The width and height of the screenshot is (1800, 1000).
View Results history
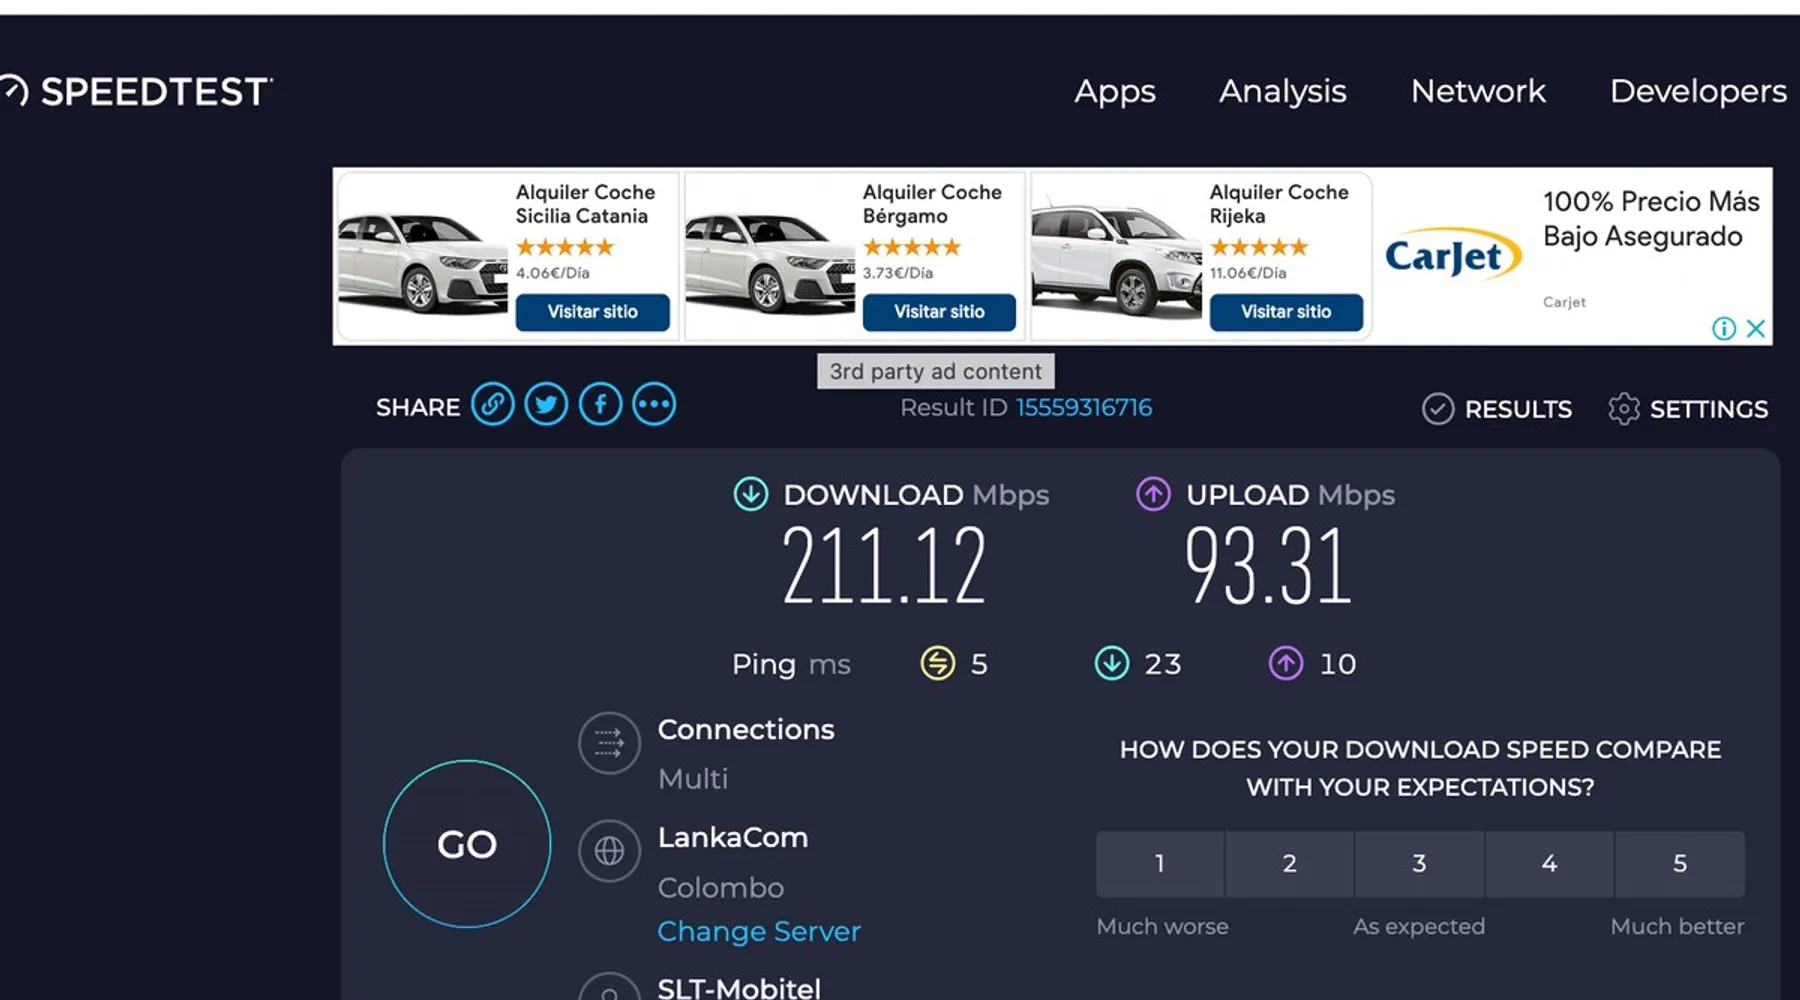point(1497,409)
